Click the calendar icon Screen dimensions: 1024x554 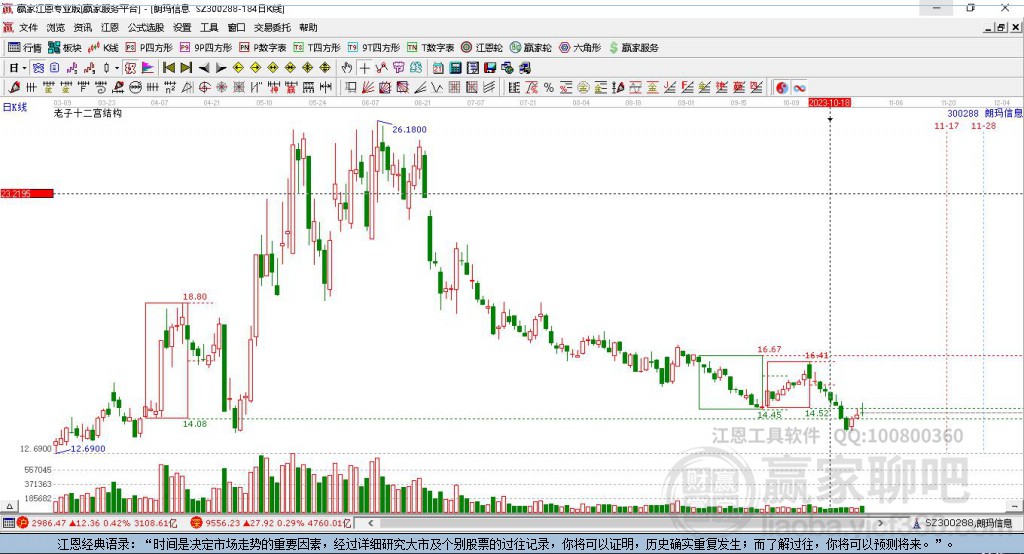click(x=438, y=68)
